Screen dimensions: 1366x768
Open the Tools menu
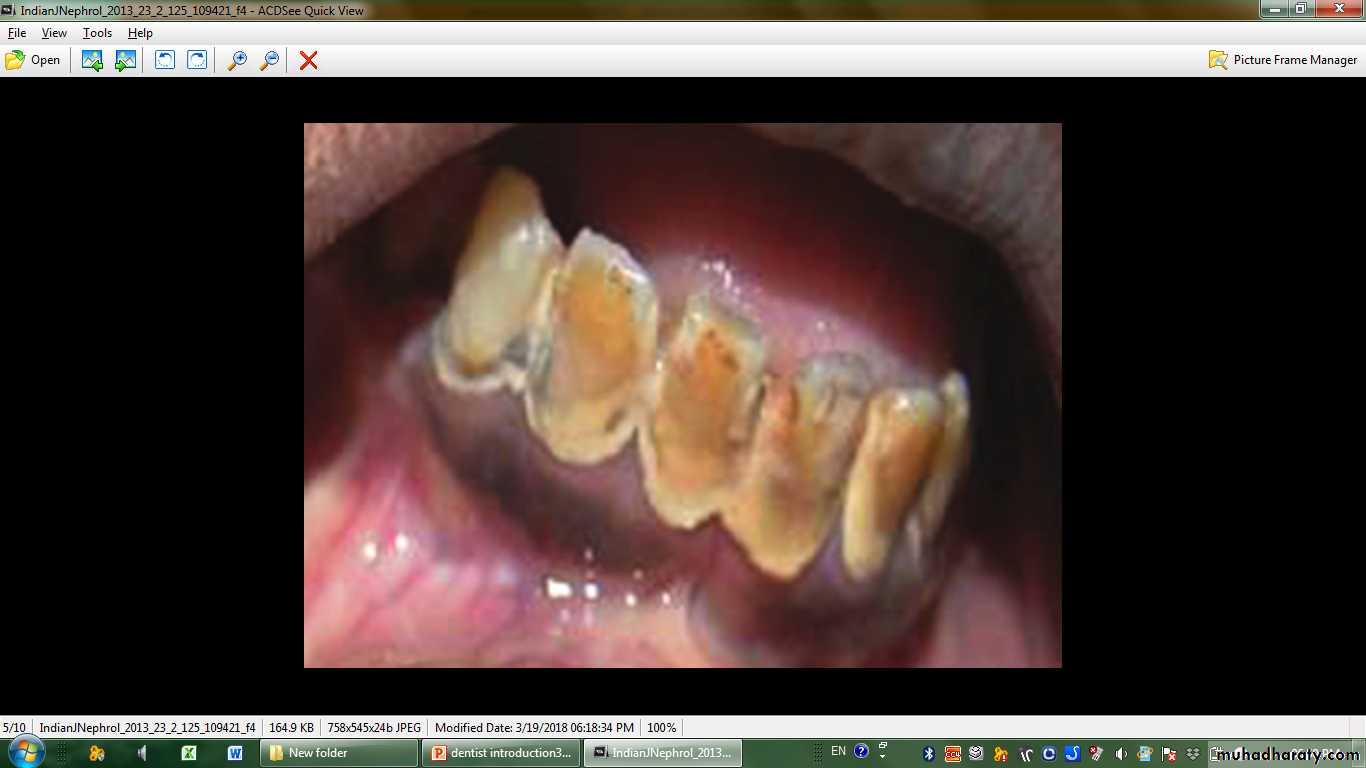pos(97,33)
